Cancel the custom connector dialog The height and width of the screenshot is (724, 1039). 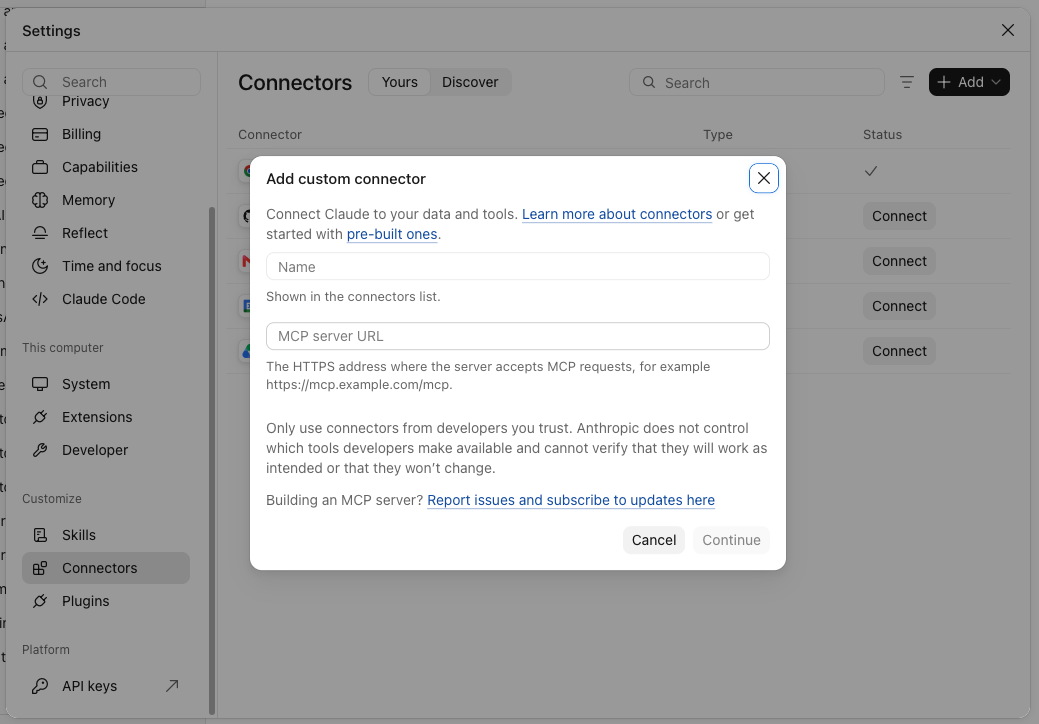click(653, 540)
